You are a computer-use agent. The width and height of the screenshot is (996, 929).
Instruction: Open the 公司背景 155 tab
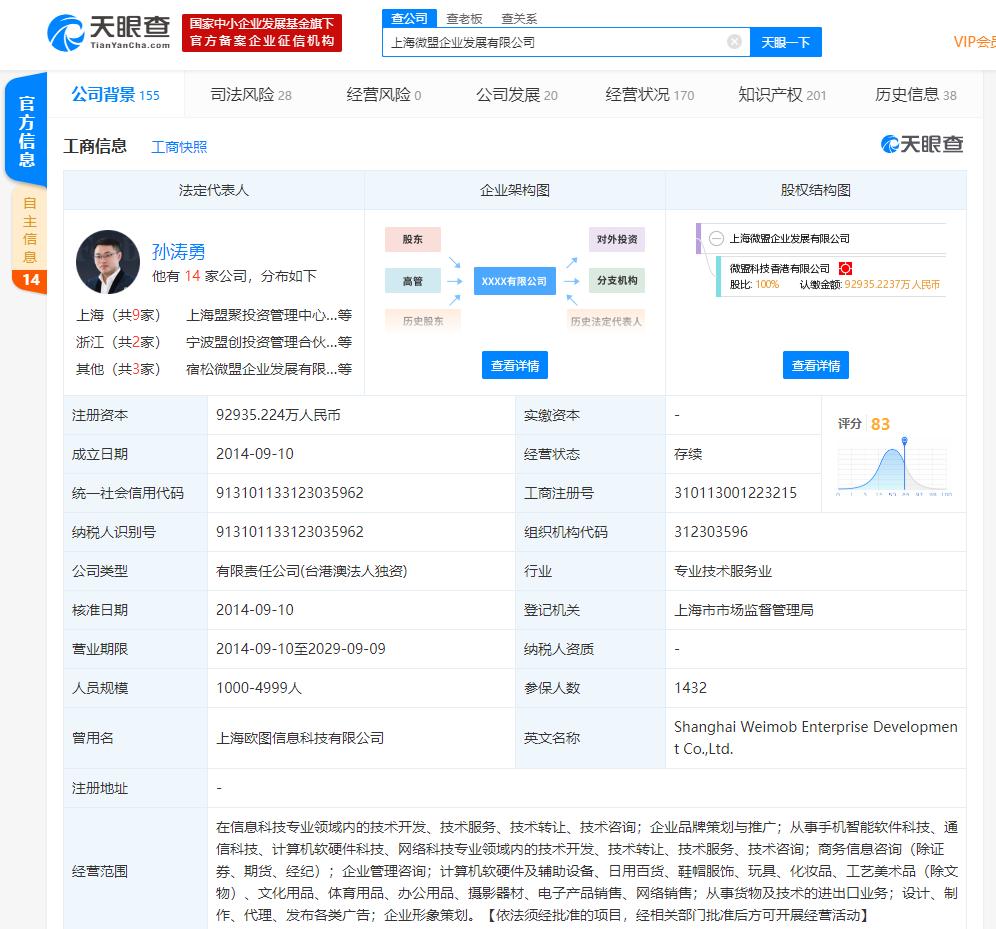(116, 95)
